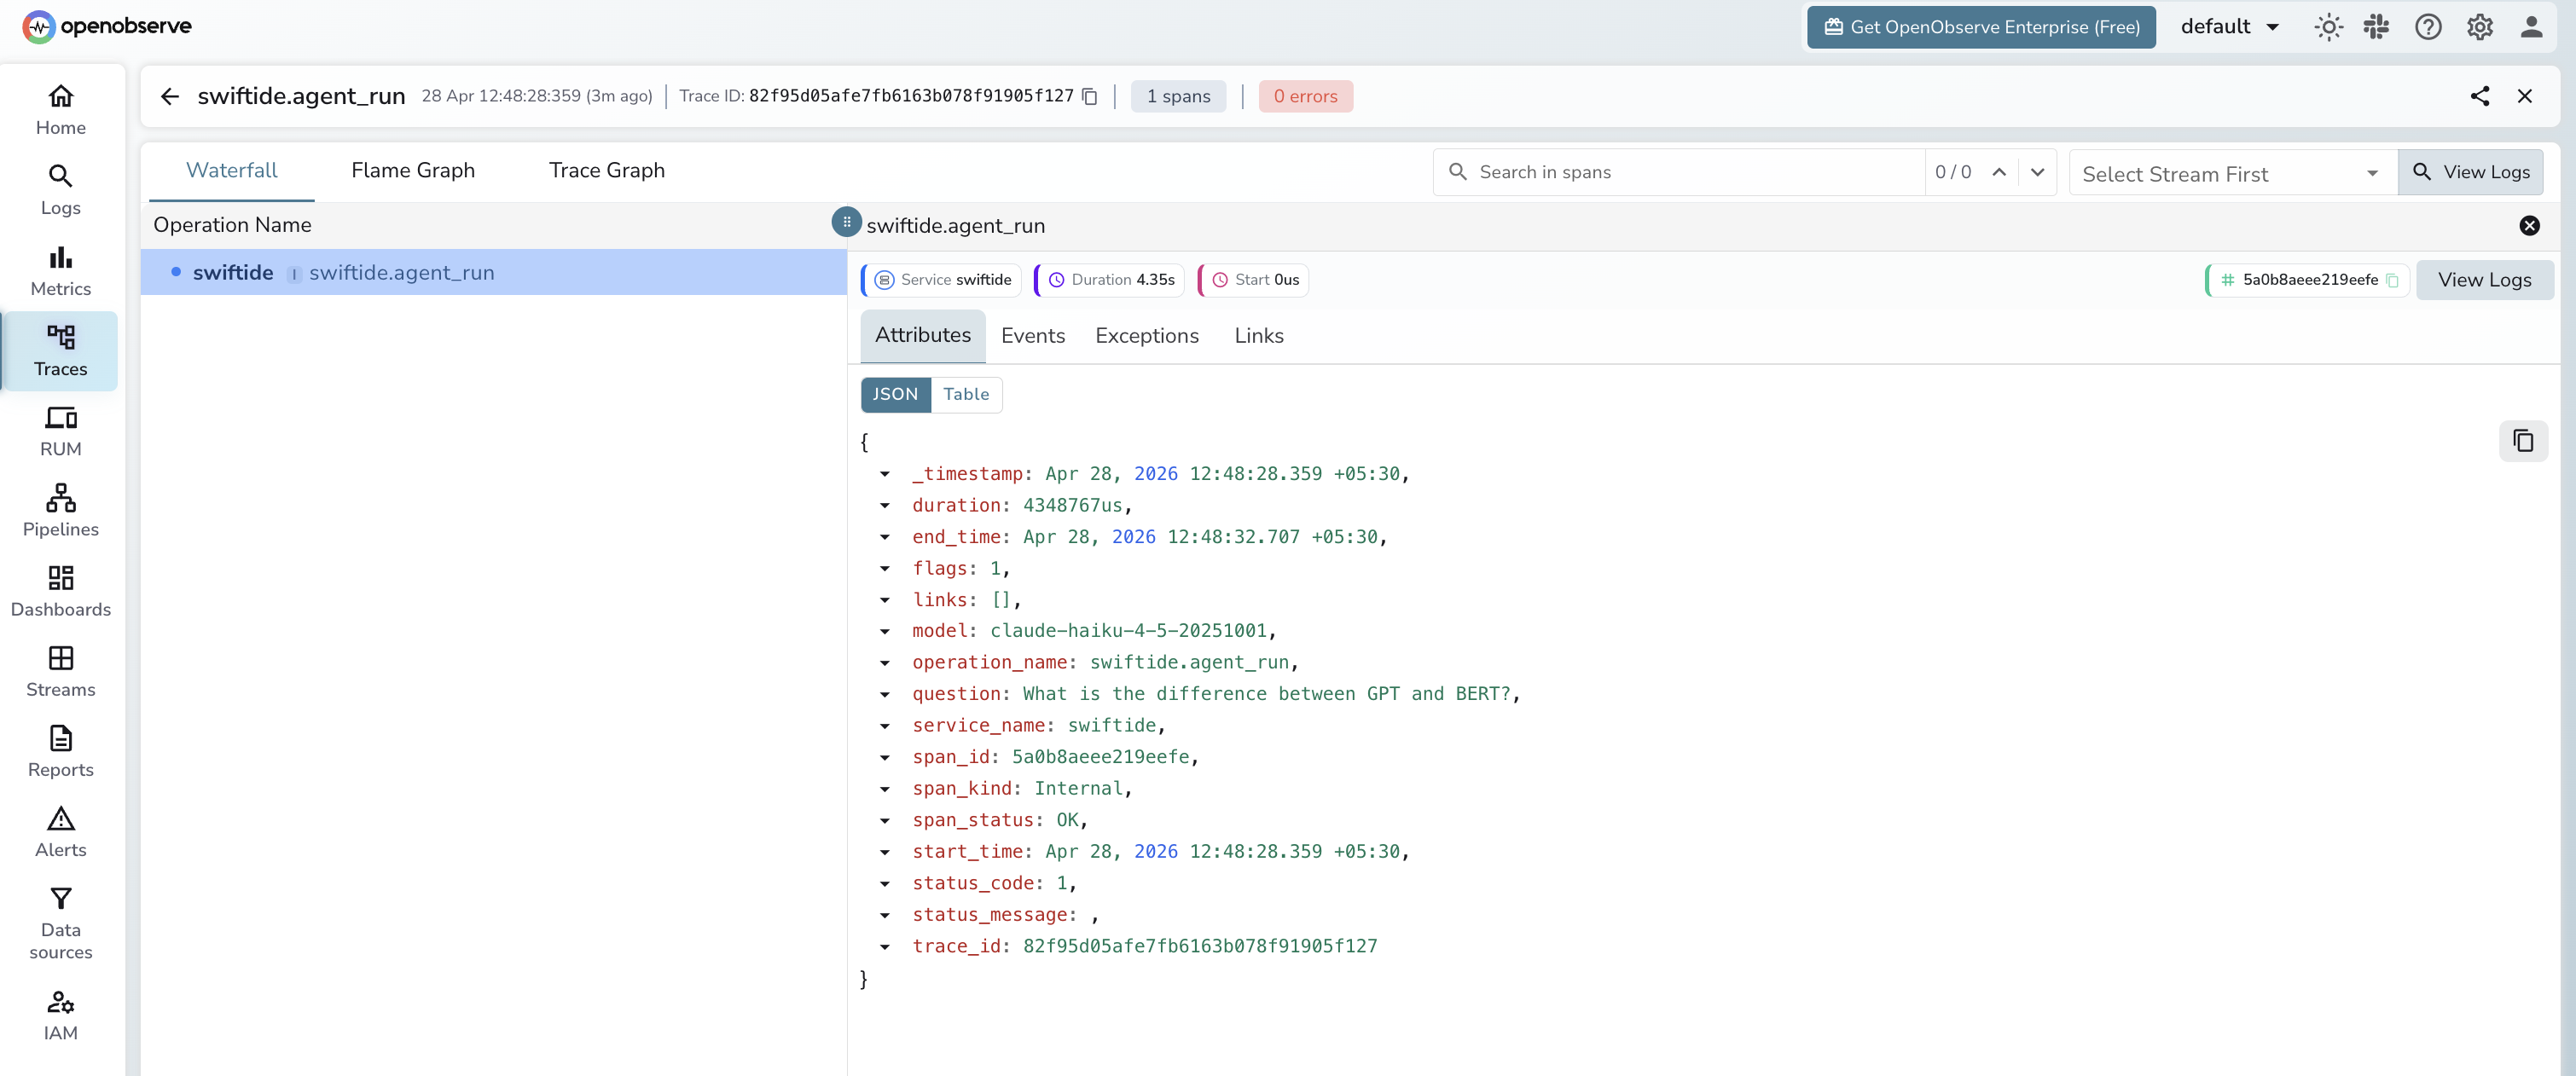The height and width of the screenshot is (1076, 2576).
Task: Open the Events tab
Action: (1033, 336)
